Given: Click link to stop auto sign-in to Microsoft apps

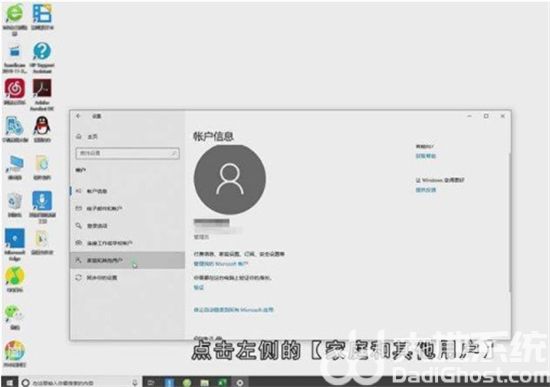Looking at the screenshot, I should tap(233, 310).
